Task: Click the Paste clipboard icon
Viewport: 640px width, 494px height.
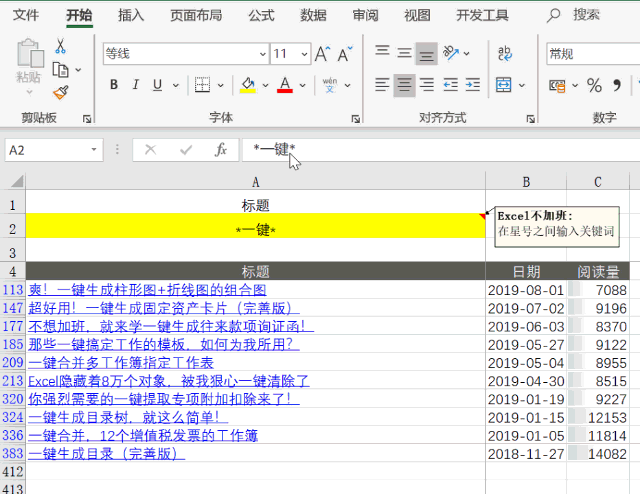Action: (30, 53)
